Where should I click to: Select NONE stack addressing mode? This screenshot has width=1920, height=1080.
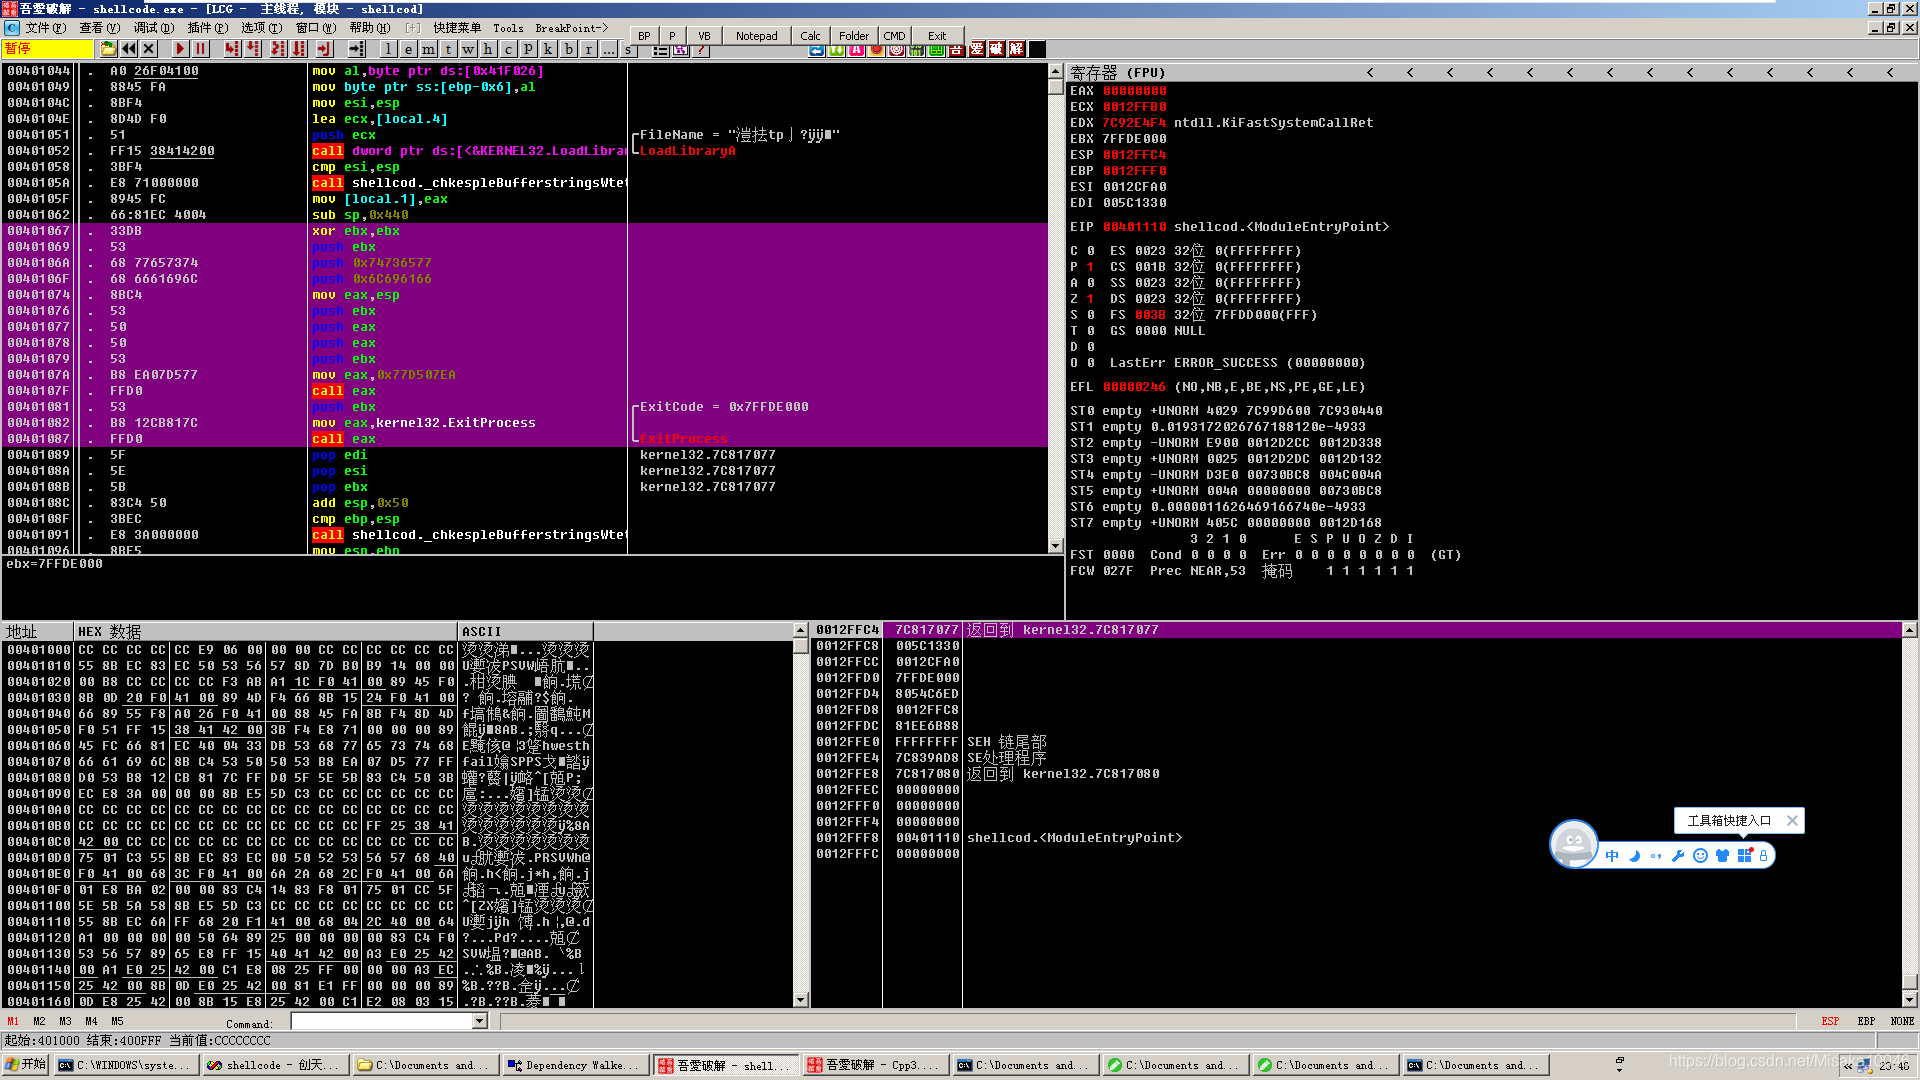pyautogui.click(x=1902, y=1021)
